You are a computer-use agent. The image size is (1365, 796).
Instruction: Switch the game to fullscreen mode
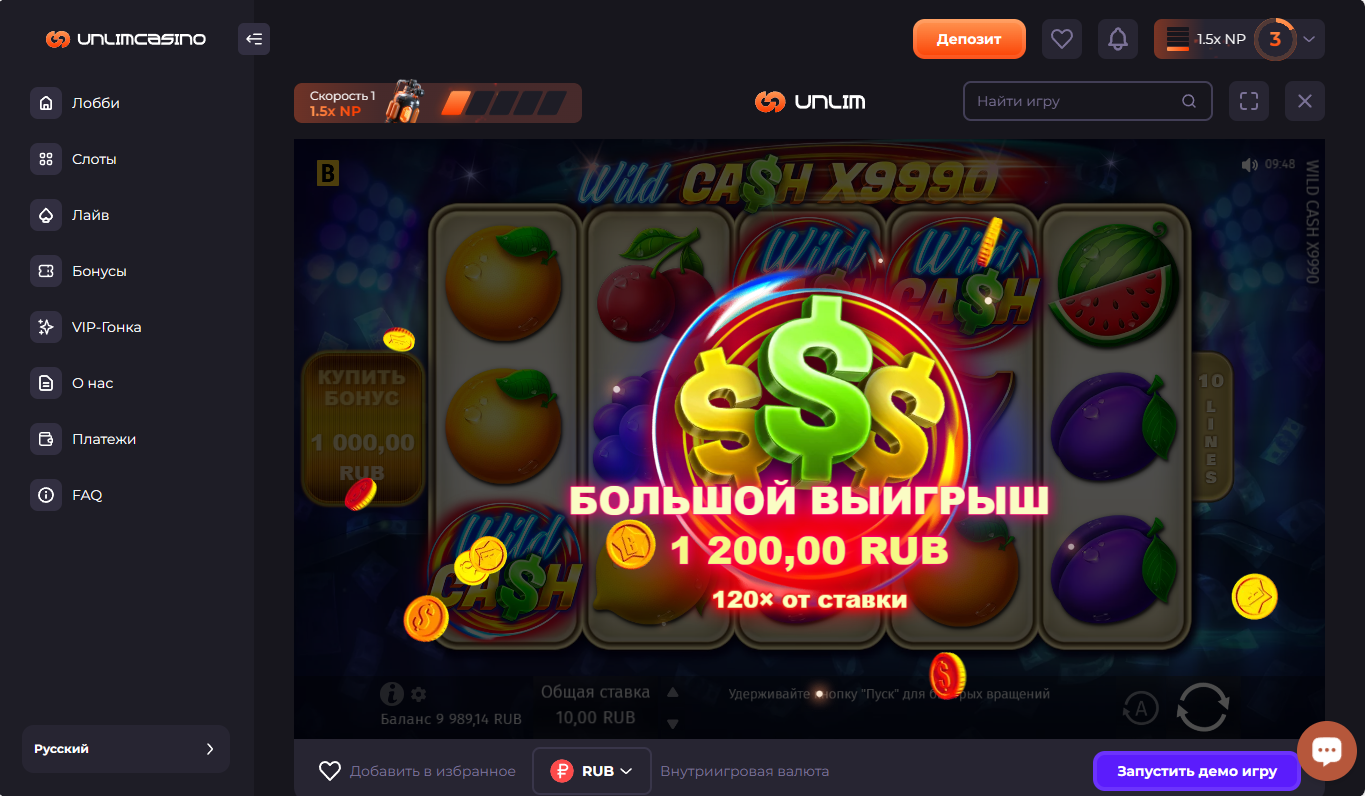1248,101
